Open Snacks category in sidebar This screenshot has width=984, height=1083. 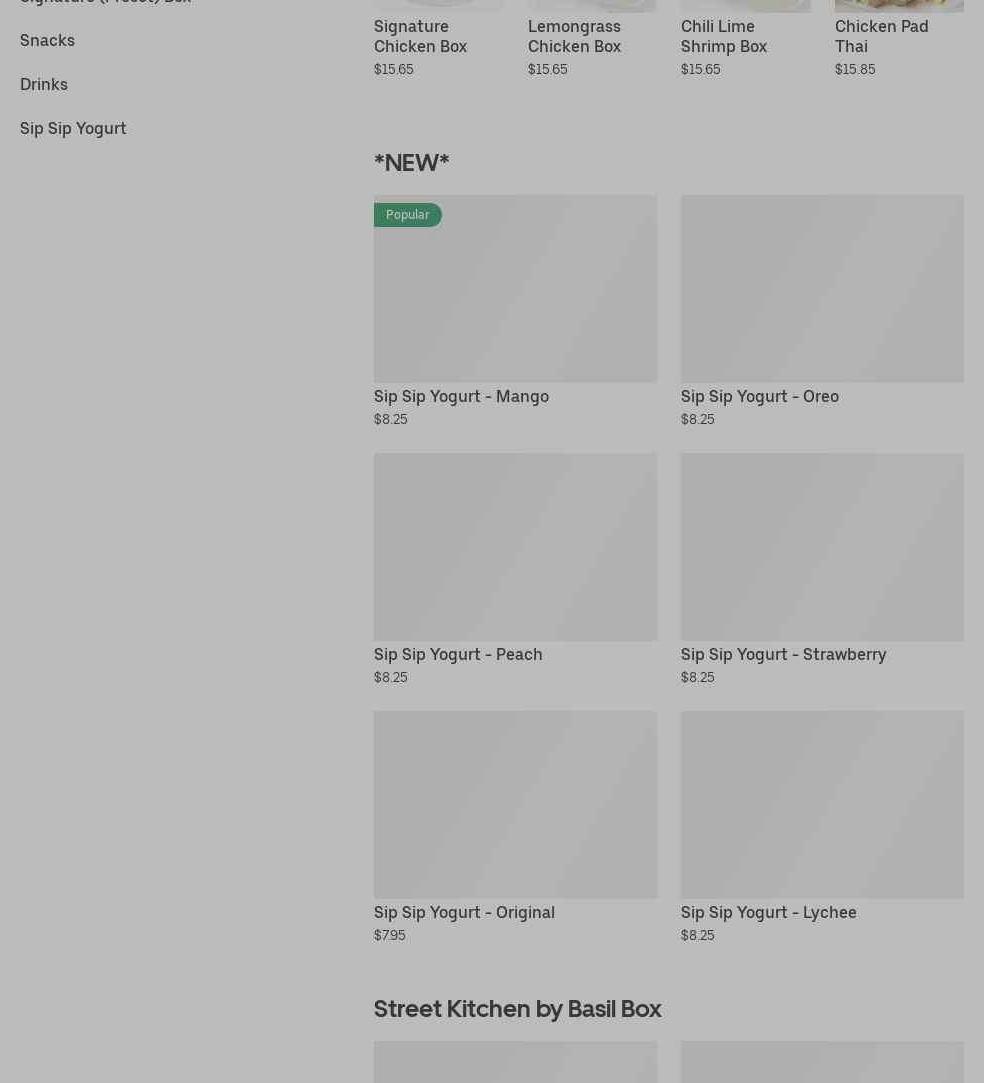(47, 41)
